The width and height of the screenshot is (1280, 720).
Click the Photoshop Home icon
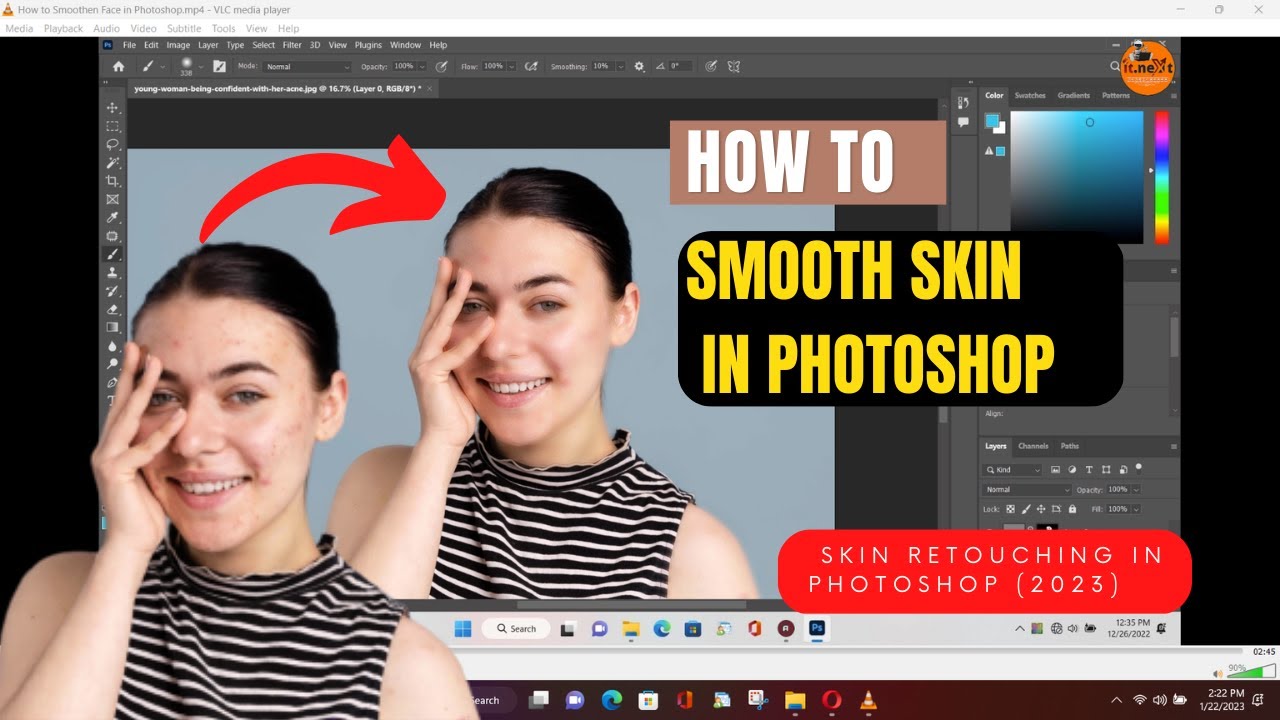(118, 66)
